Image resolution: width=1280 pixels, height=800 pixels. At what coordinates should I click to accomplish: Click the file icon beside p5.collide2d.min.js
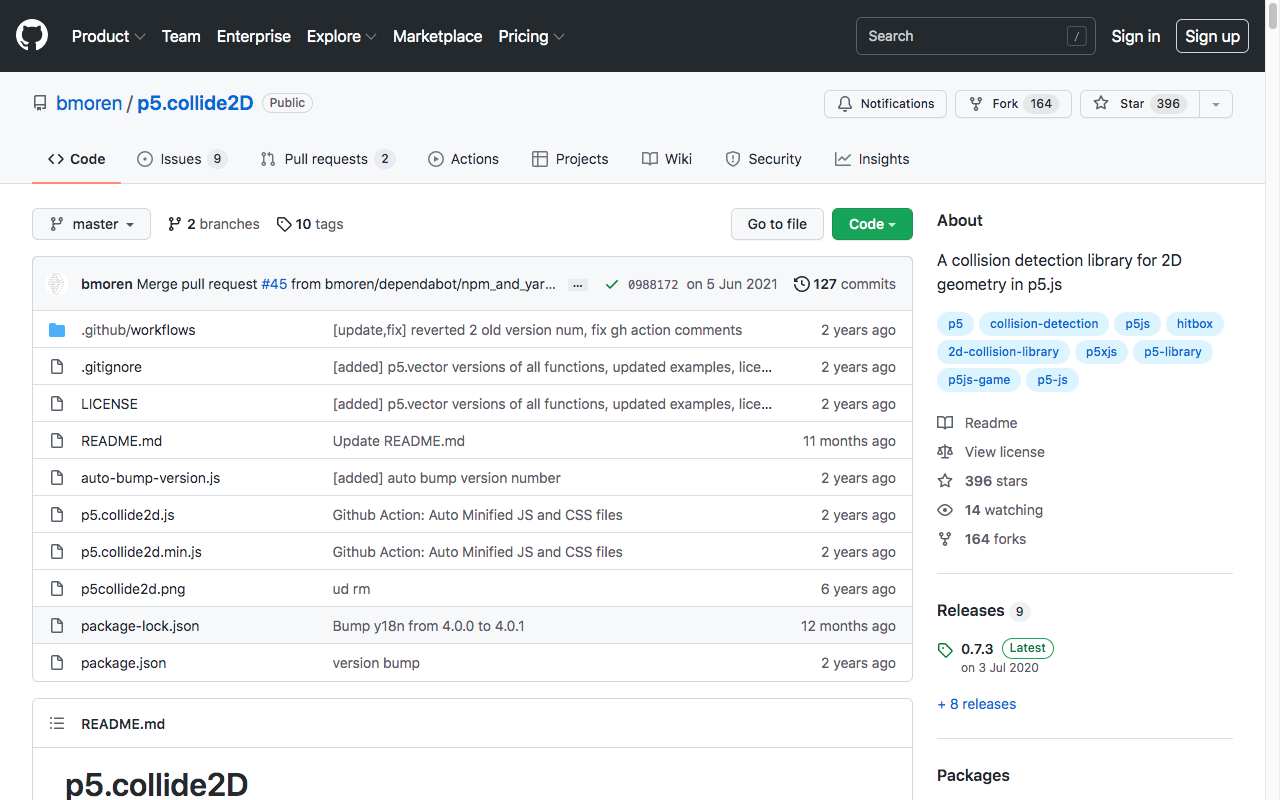[57, 552]
